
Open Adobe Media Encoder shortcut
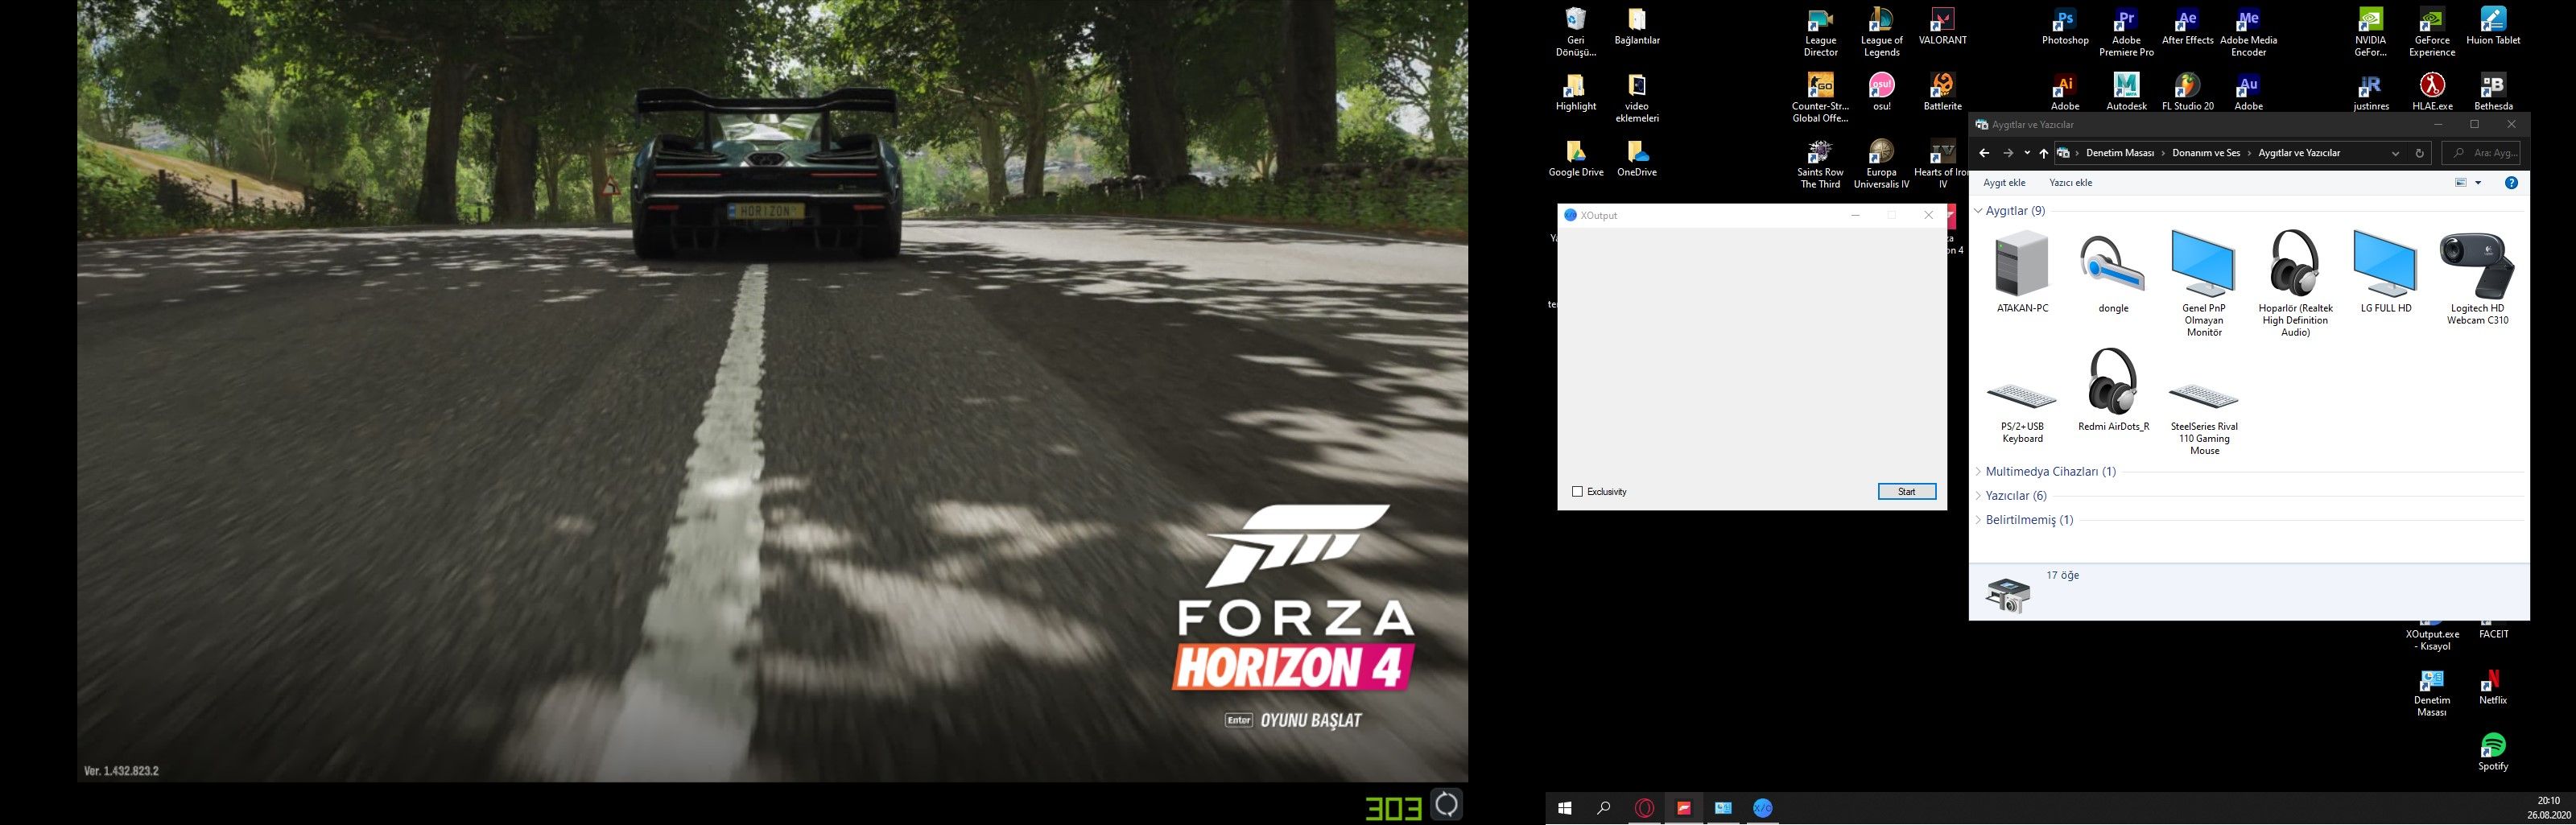(2248, 32)
